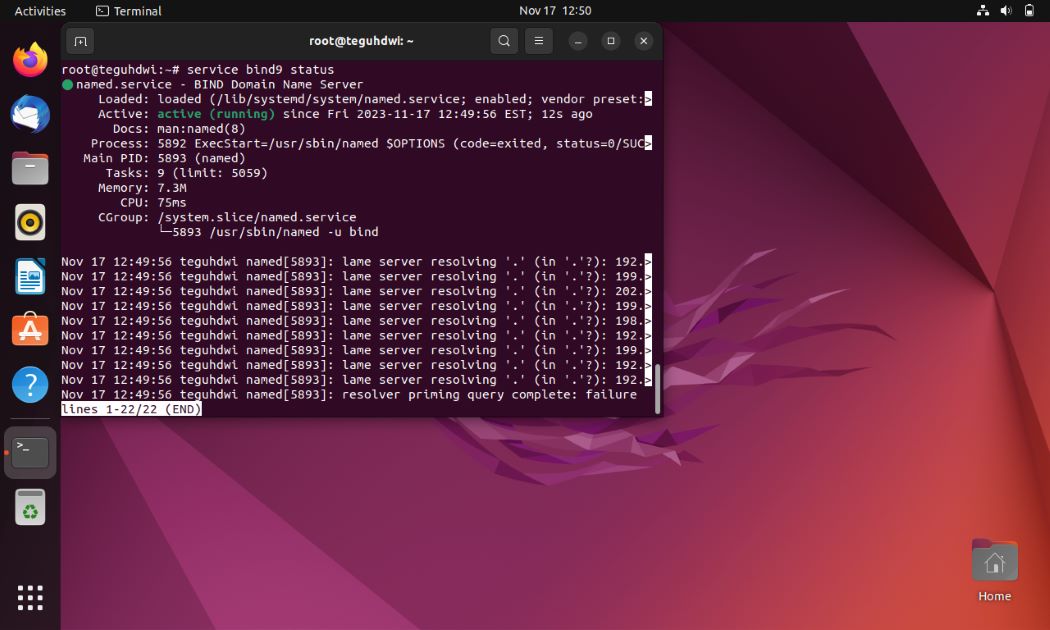Click the volume speaker icon
Screen dimensions: 1050x630
pos(1006,11)
